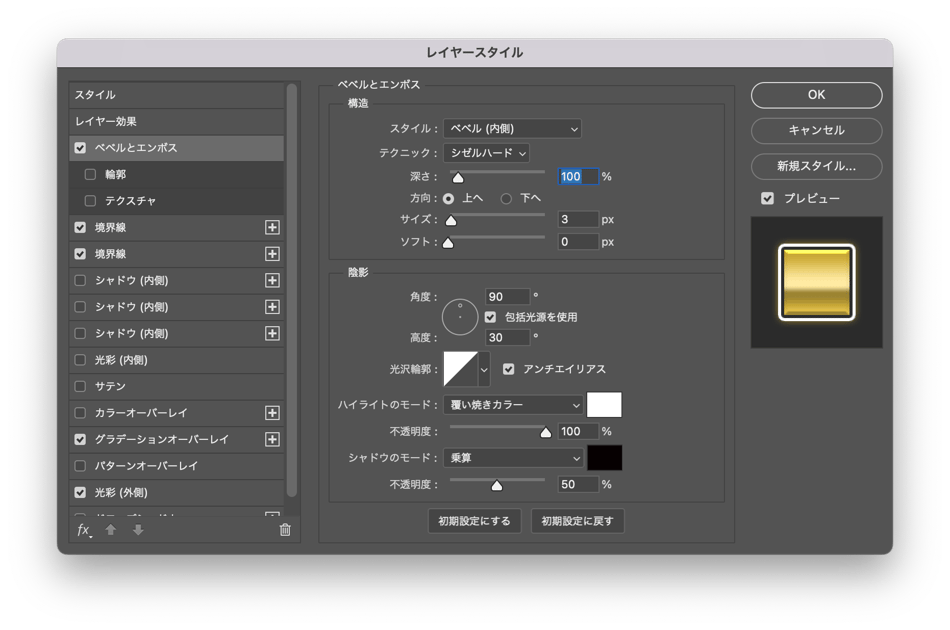Click the angle dial for shading

pyautogui.click(x=460, y=316)
